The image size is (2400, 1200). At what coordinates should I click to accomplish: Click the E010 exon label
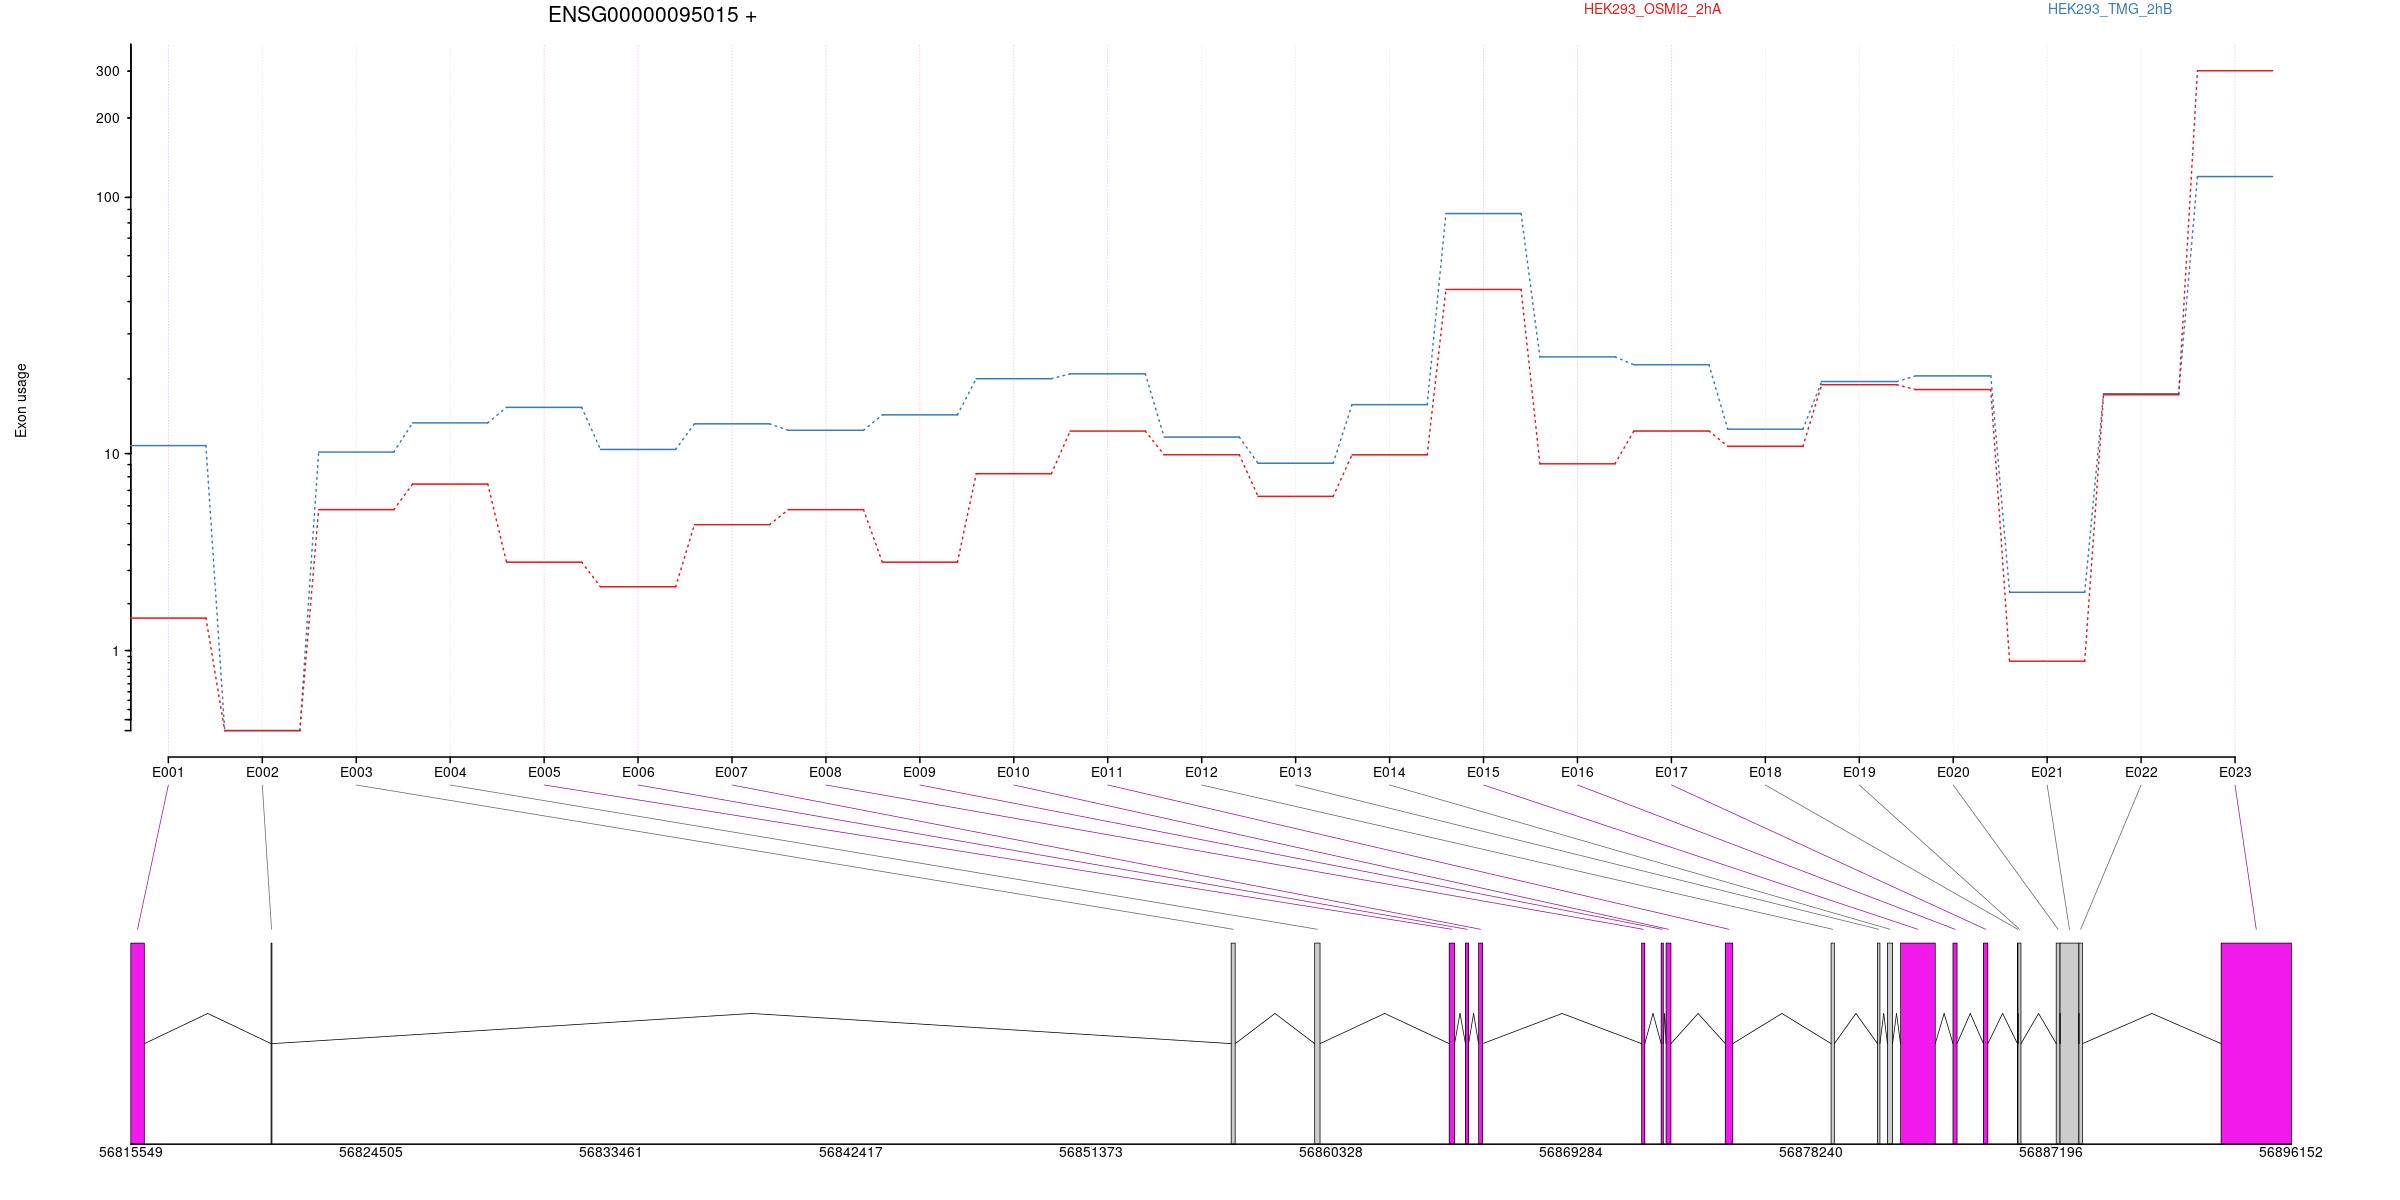click(x=1013, y=772)
